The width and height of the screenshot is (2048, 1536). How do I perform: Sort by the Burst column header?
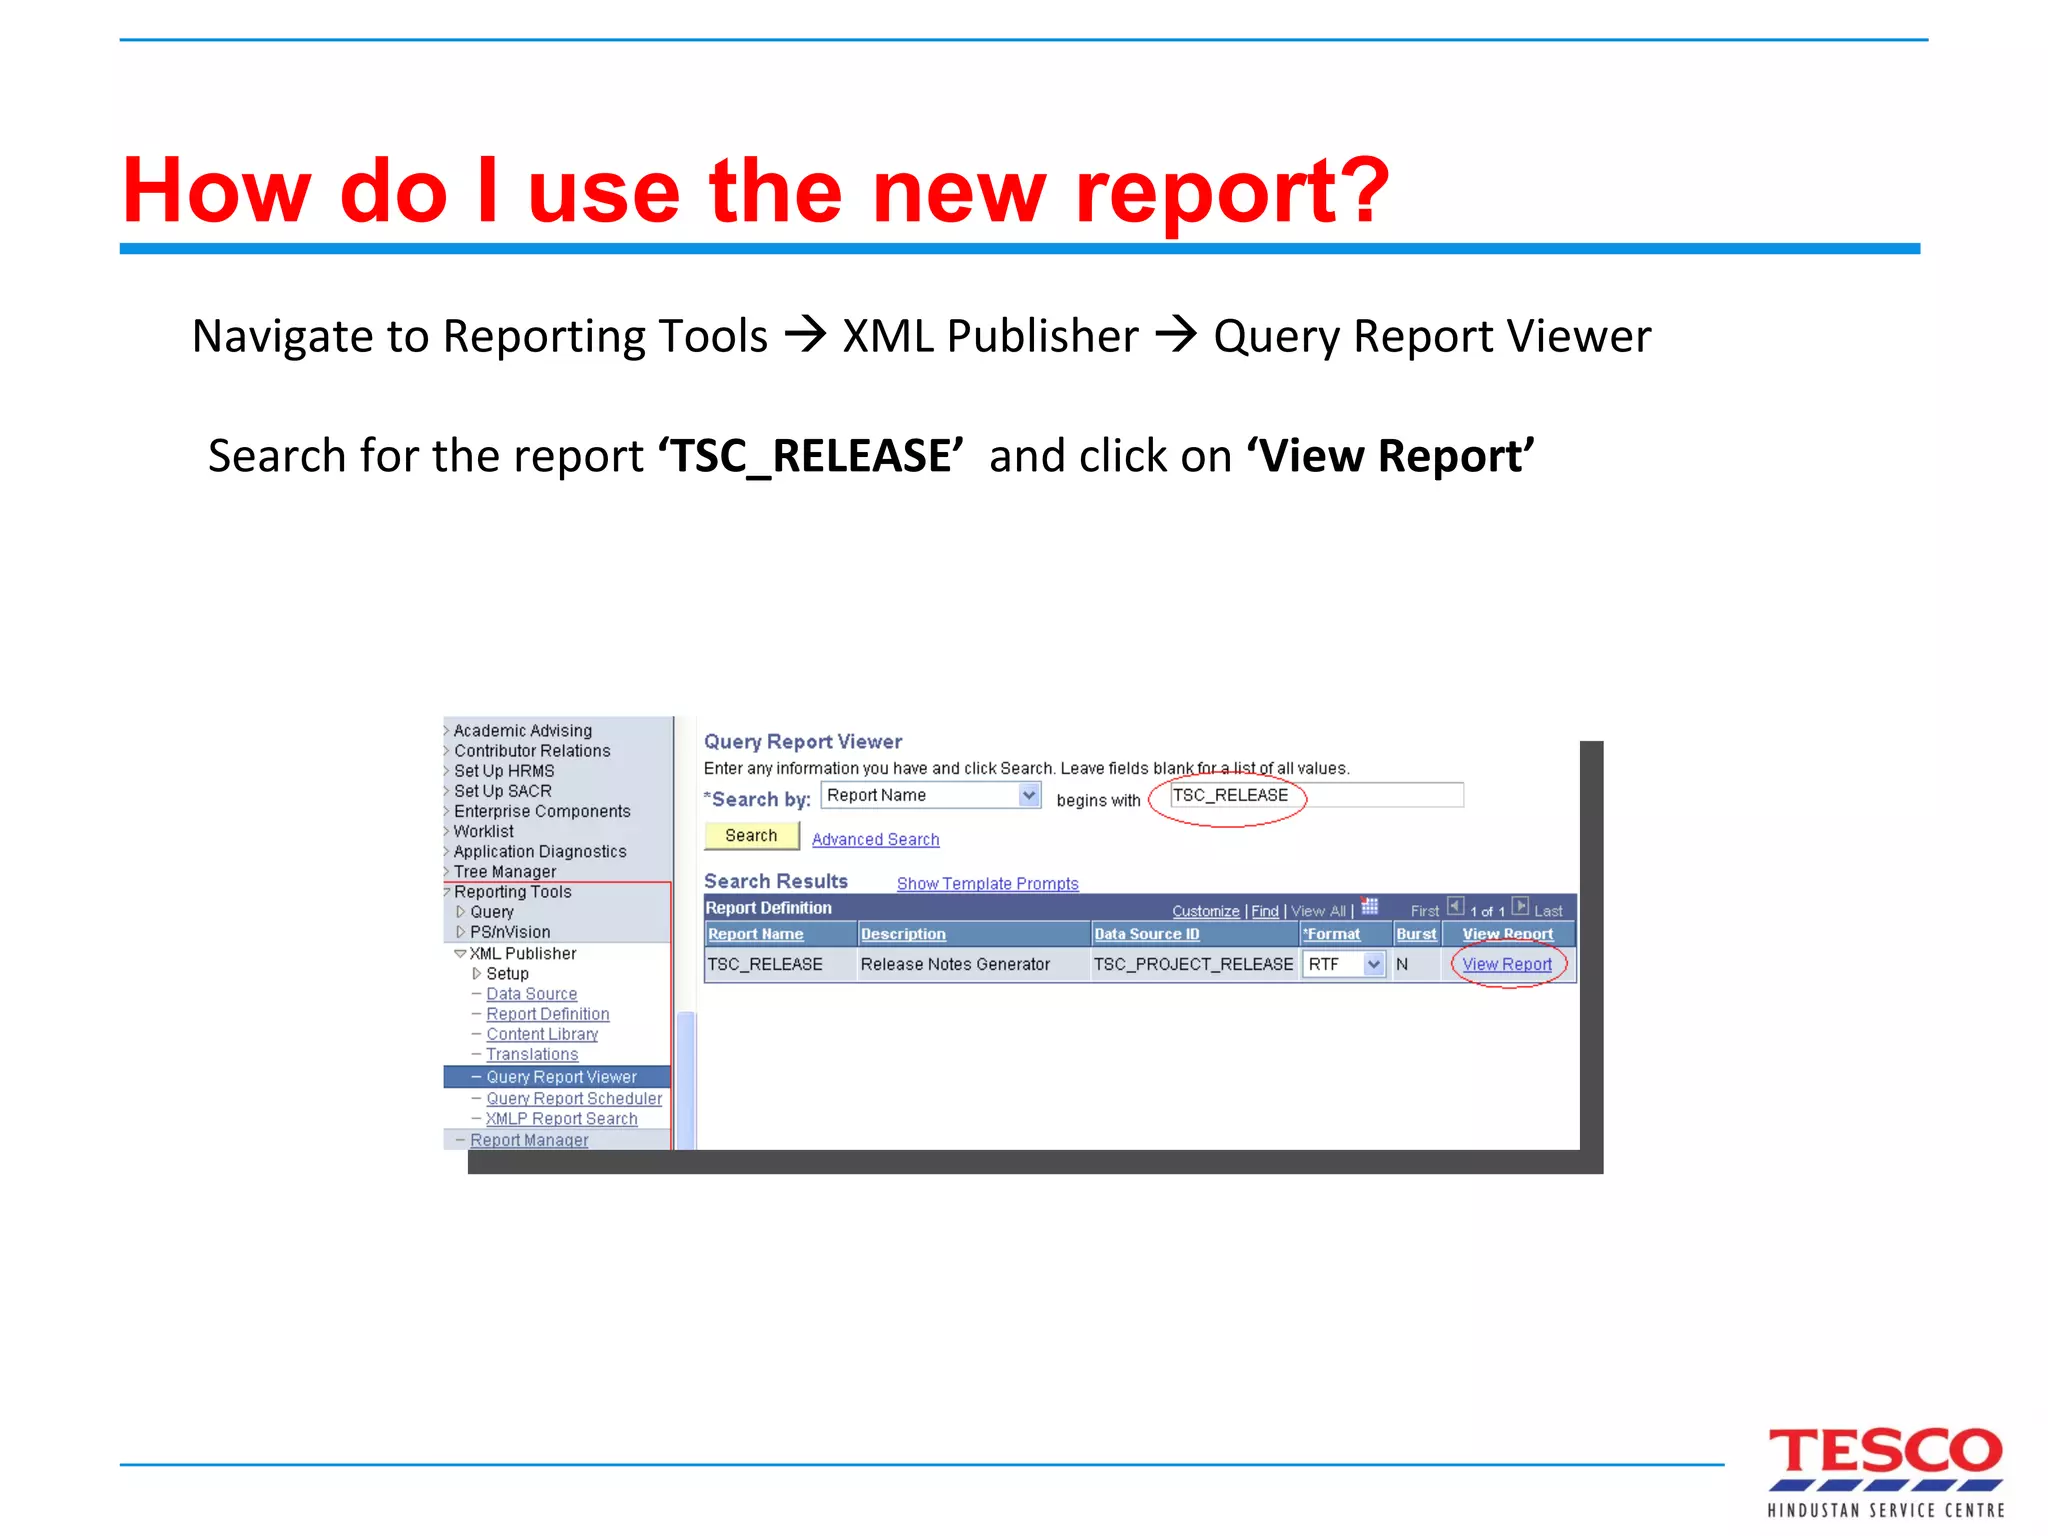tap(1416, 934)
